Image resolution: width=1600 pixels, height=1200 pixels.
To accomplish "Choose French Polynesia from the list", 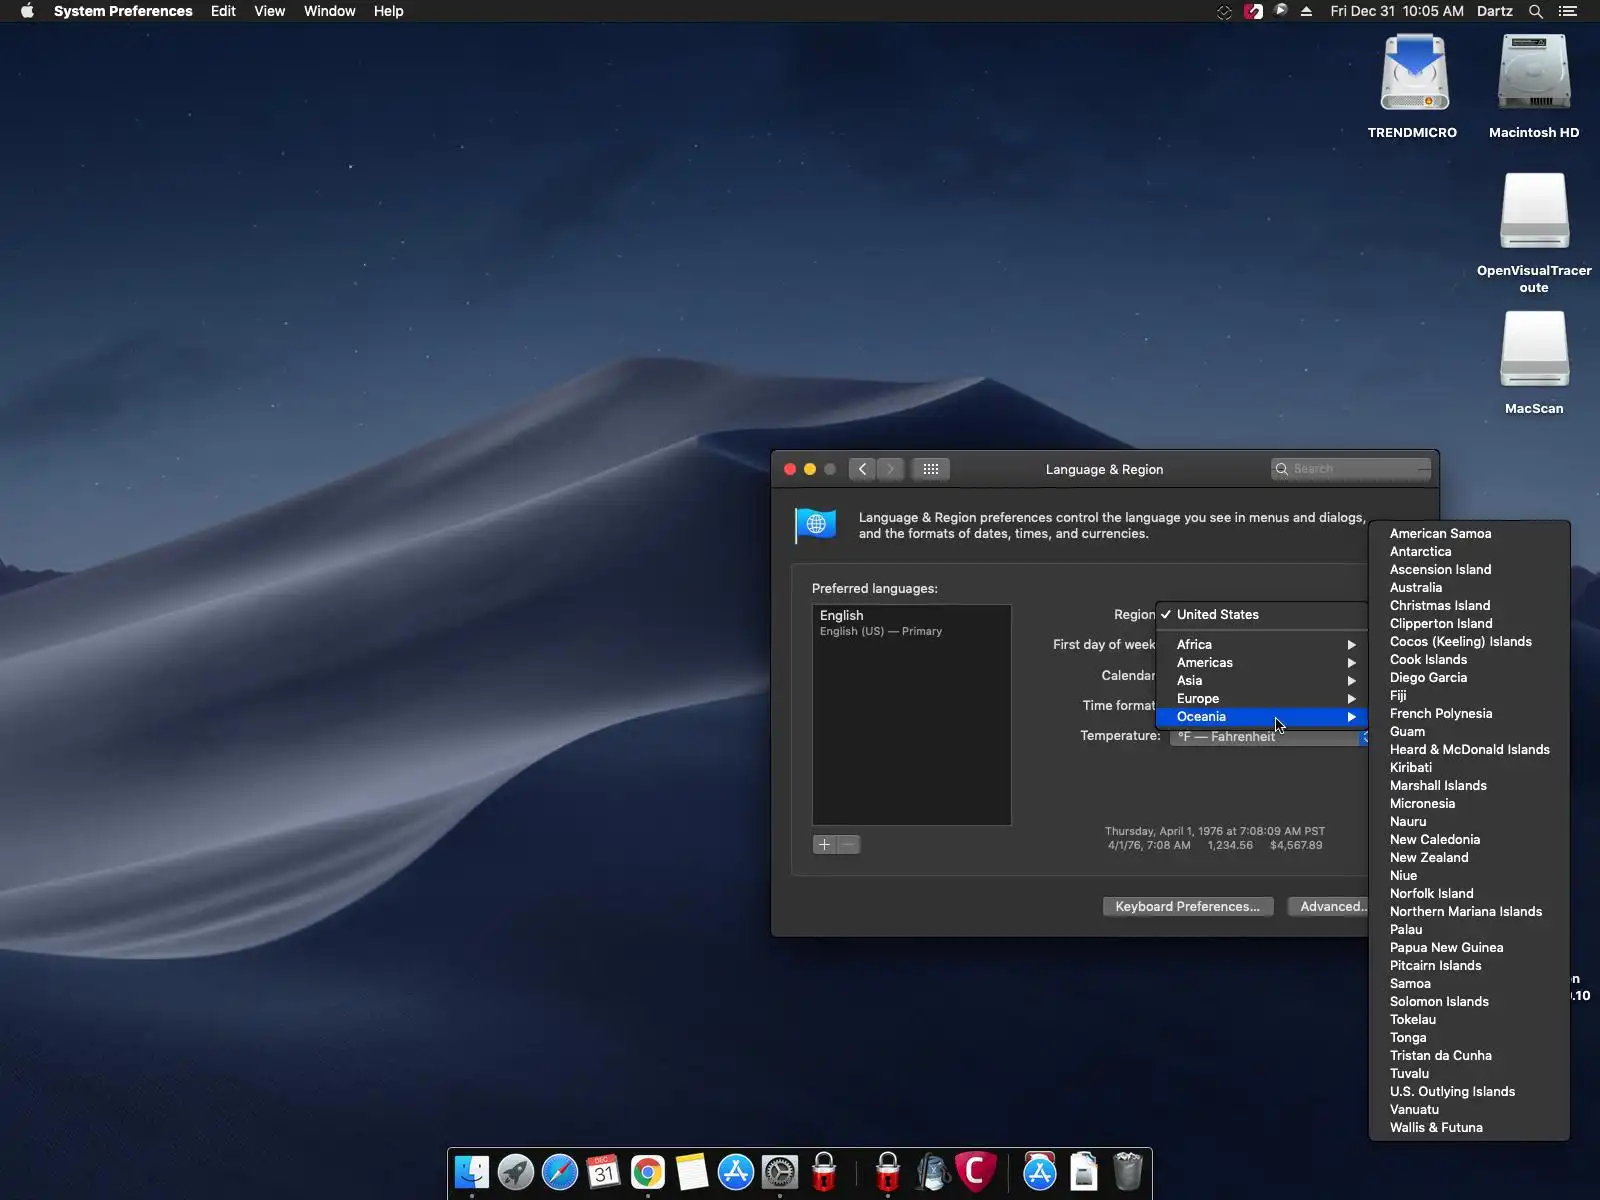I will point(1469,714).
